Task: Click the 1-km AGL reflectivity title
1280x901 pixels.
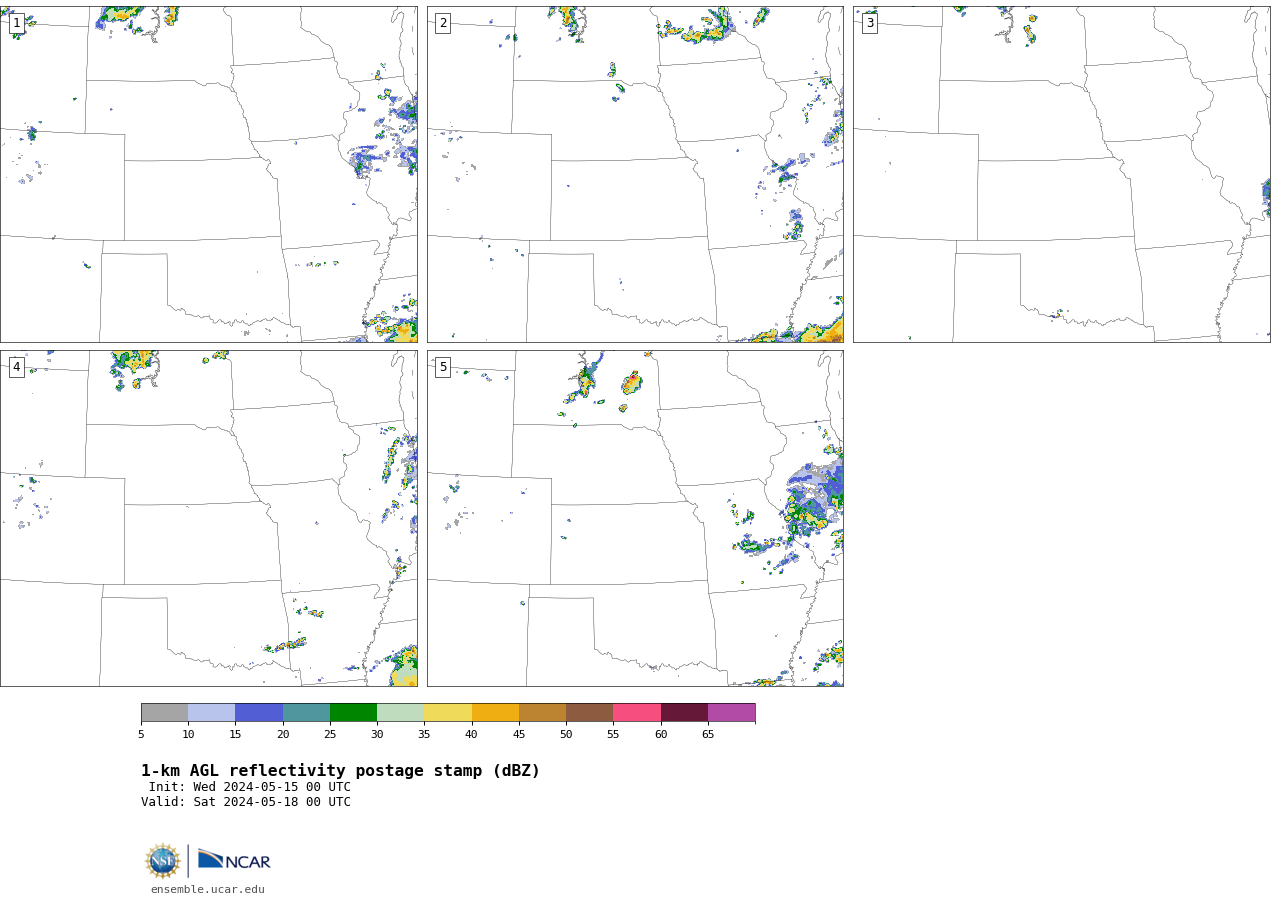Action: point(340,771)
